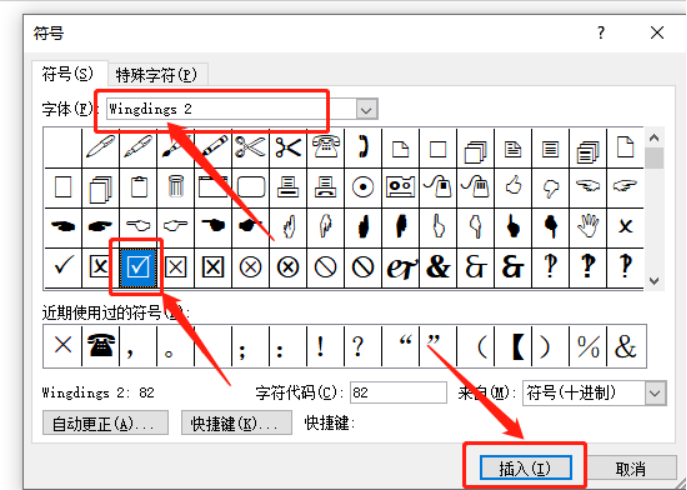Select the thumbs down symbol
Viewport: 687px width, 490px height.
pos(550,188)
